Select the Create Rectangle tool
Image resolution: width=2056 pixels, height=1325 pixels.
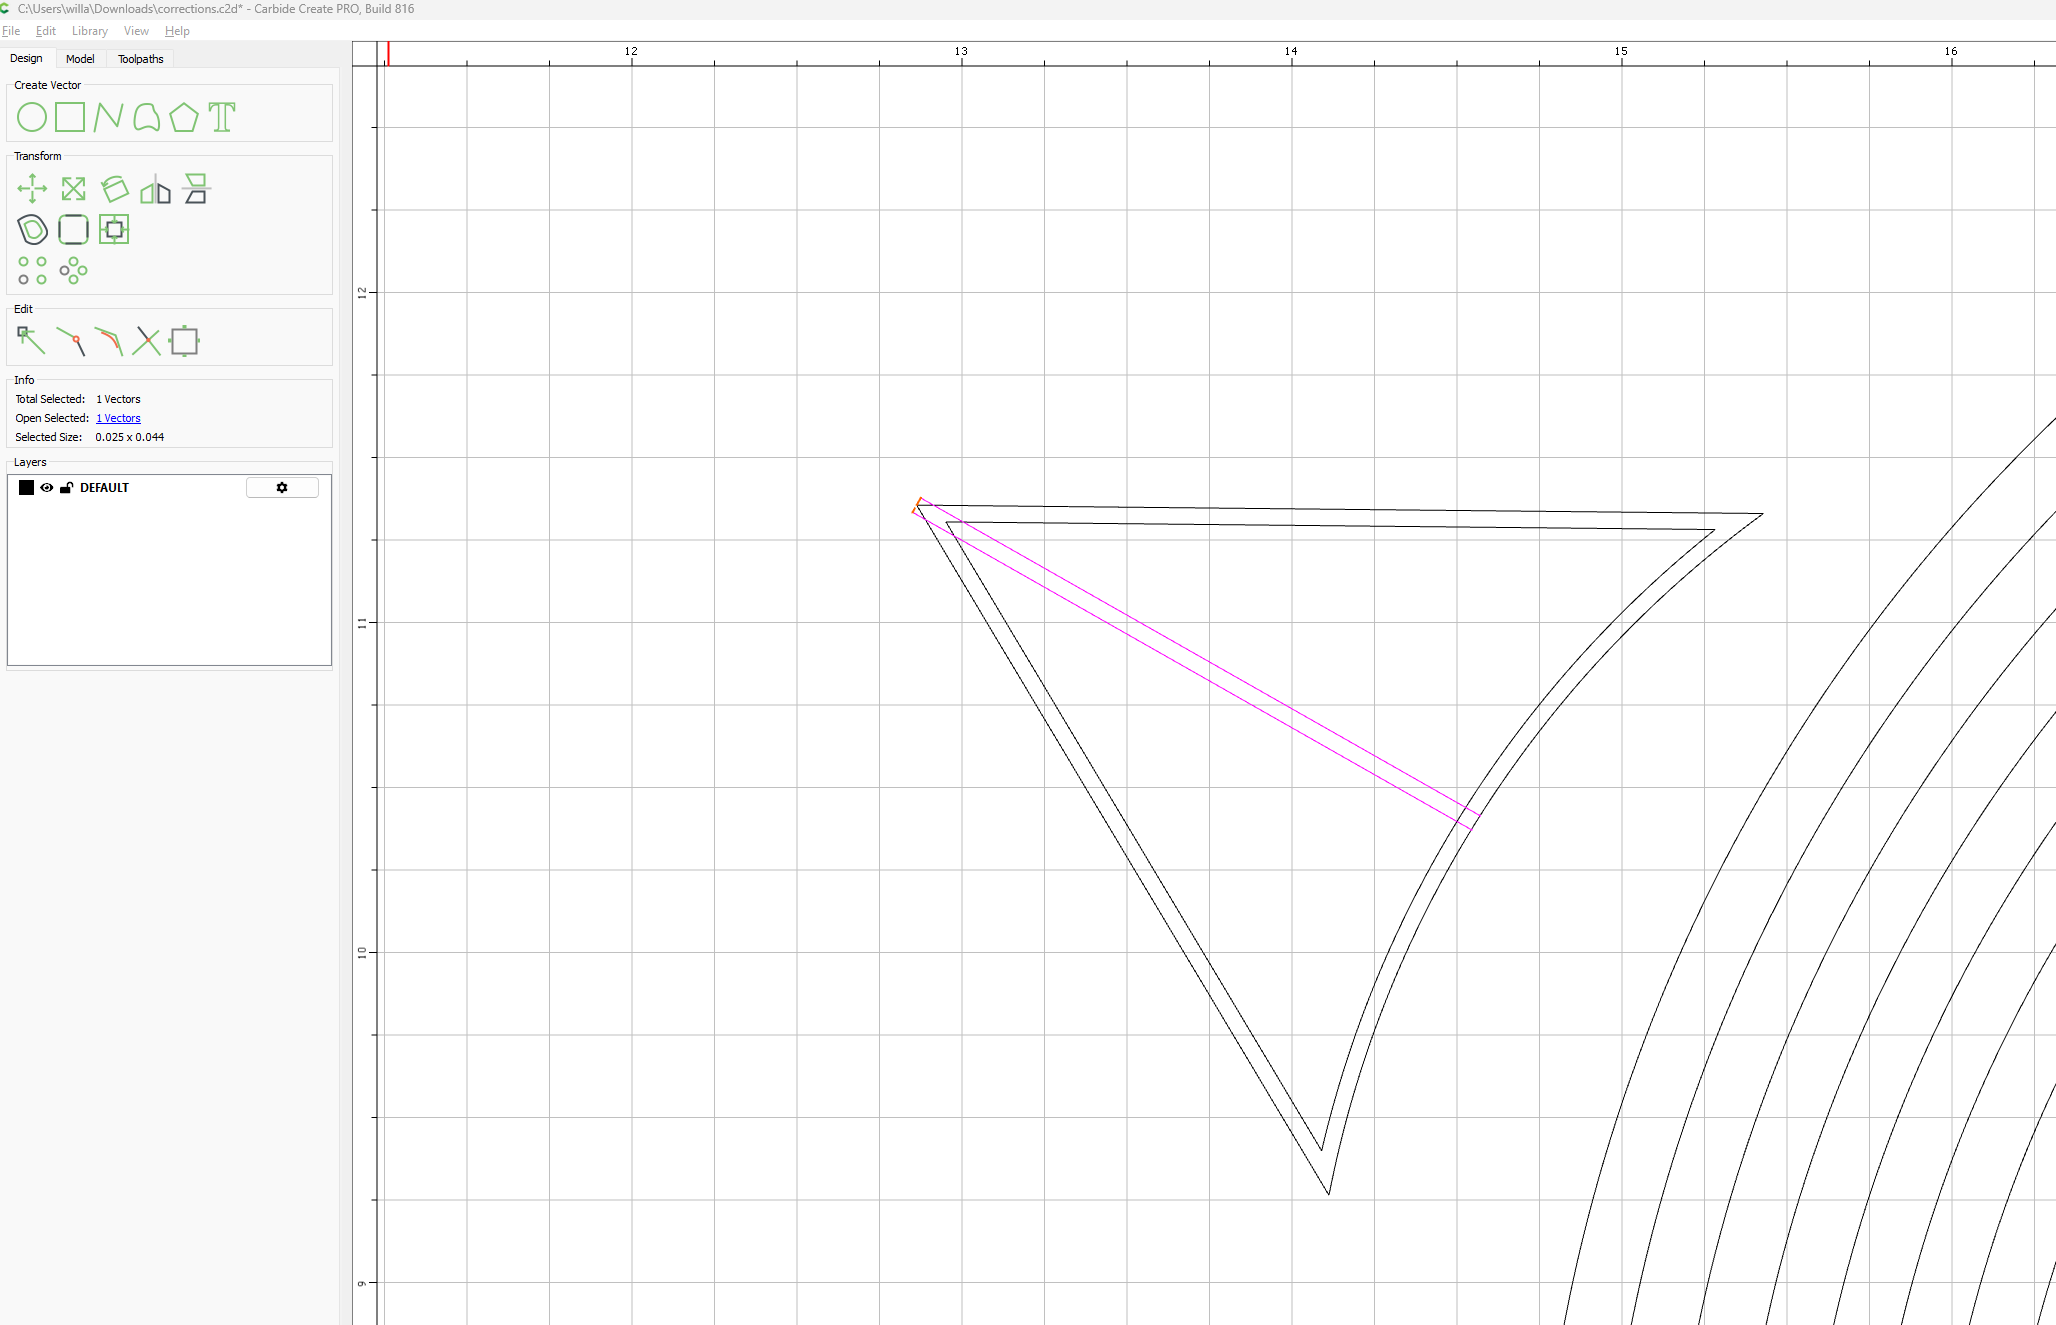pos(70,118)
